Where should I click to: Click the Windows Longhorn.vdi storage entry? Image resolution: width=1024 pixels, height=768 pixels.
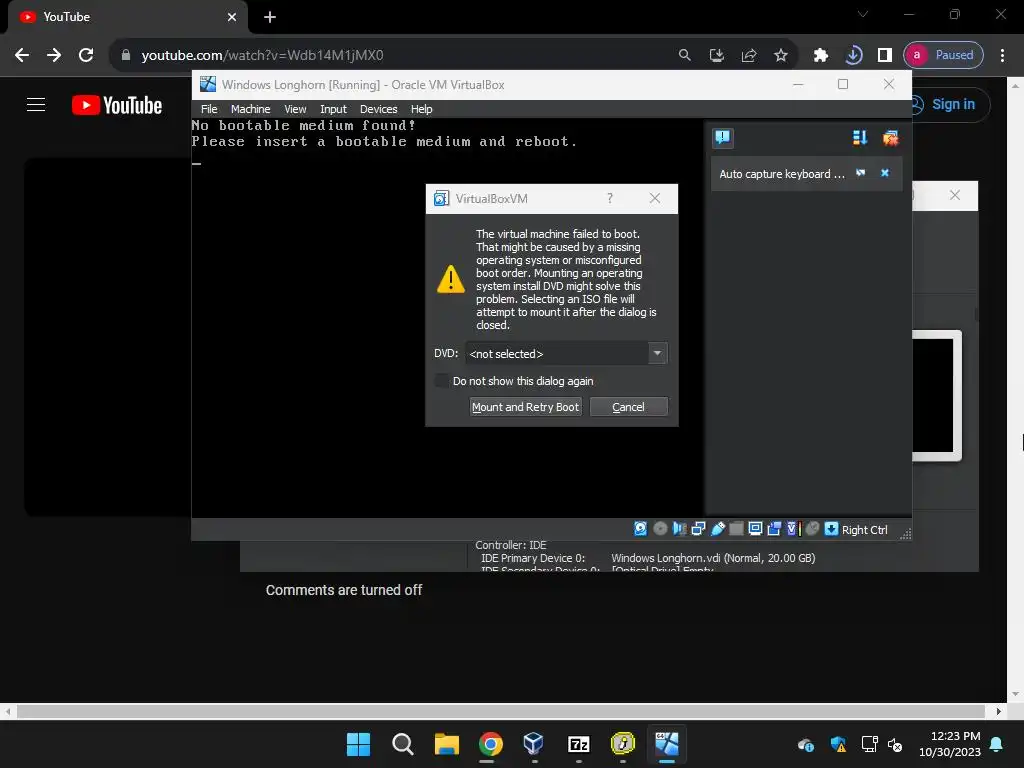click(713, 558)
